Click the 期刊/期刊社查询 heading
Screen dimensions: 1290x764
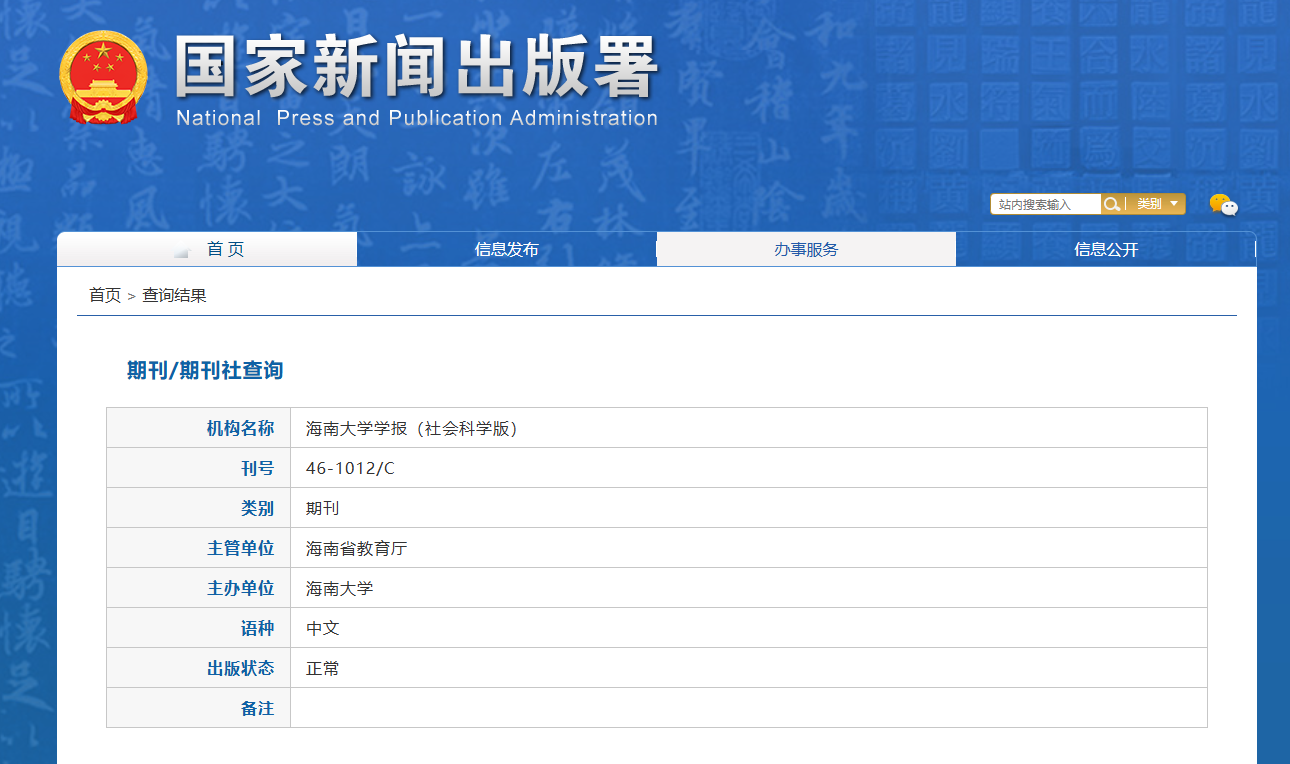point(205,370)
